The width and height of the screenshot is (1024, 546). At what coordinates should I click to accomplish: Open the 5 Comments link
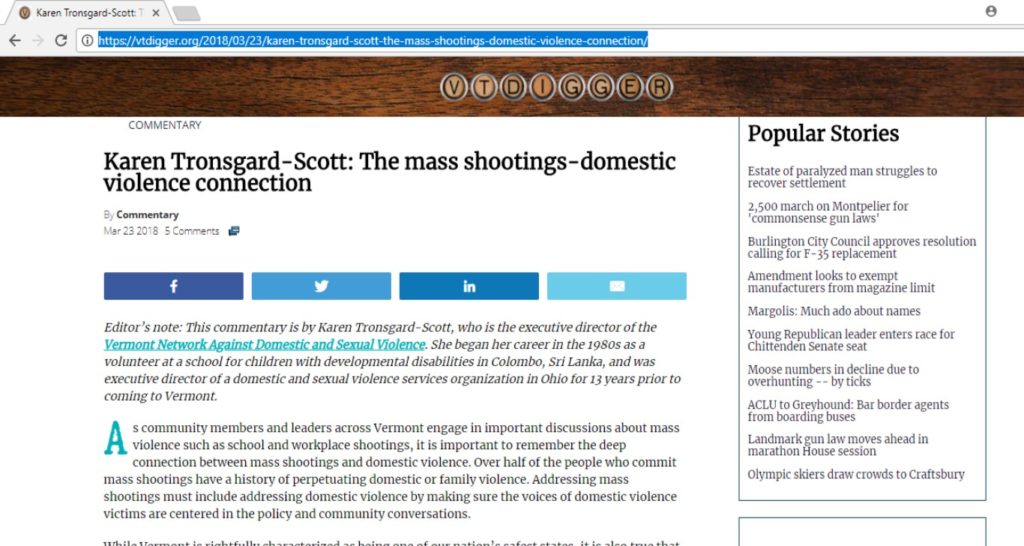coord(192,231)
